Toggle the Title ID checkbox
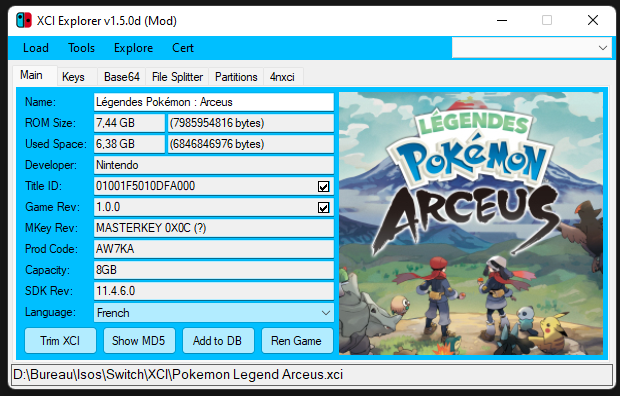 (323, 186)
